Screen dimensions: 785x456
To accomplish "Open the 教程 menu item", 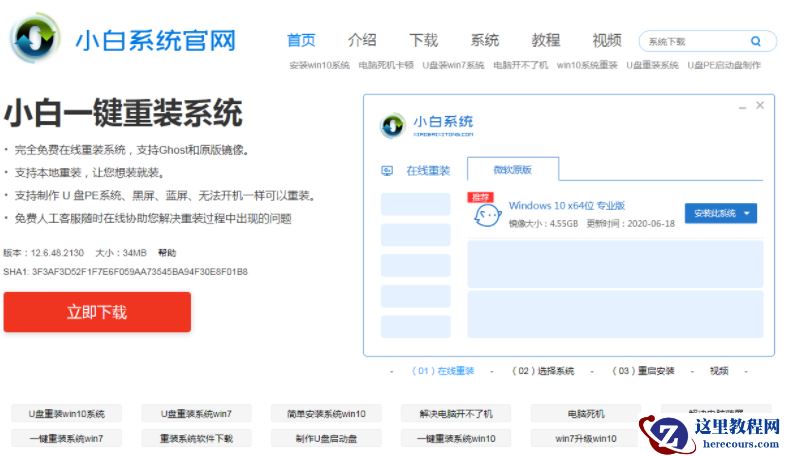I will click(x=546, y=40).
